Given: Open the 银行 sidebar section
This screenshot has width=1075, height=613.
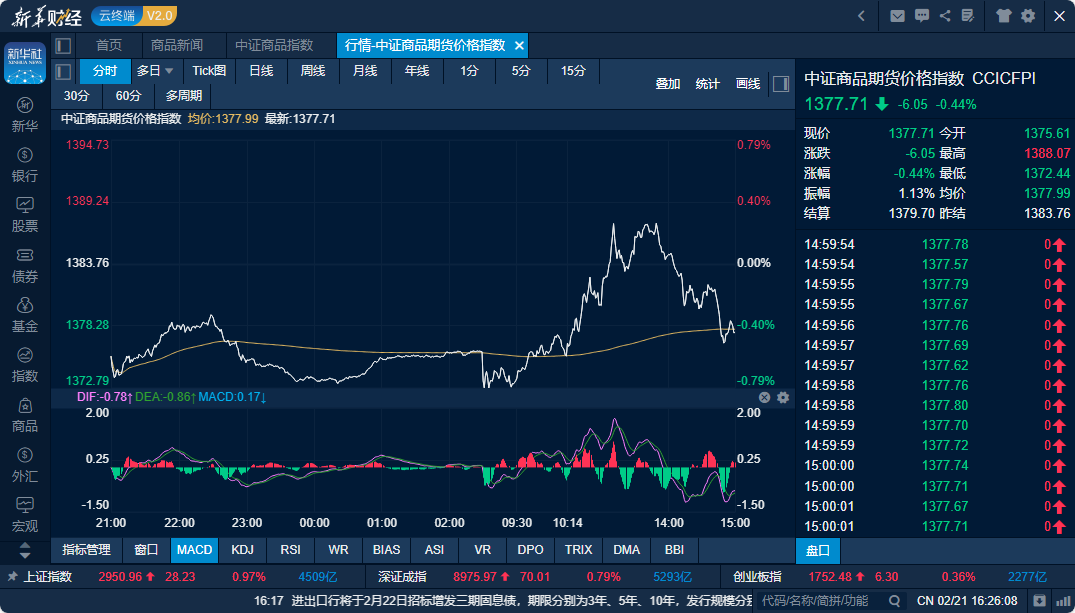Looking at the screenshot, I should [x=25, y=165].
